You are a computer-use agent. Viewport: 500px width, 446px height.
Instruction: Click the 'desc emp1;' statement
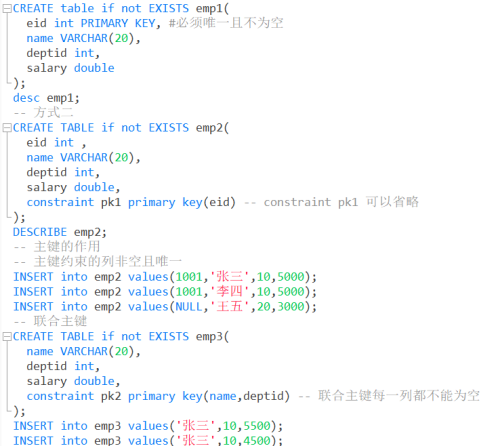(x=46, y=98)
